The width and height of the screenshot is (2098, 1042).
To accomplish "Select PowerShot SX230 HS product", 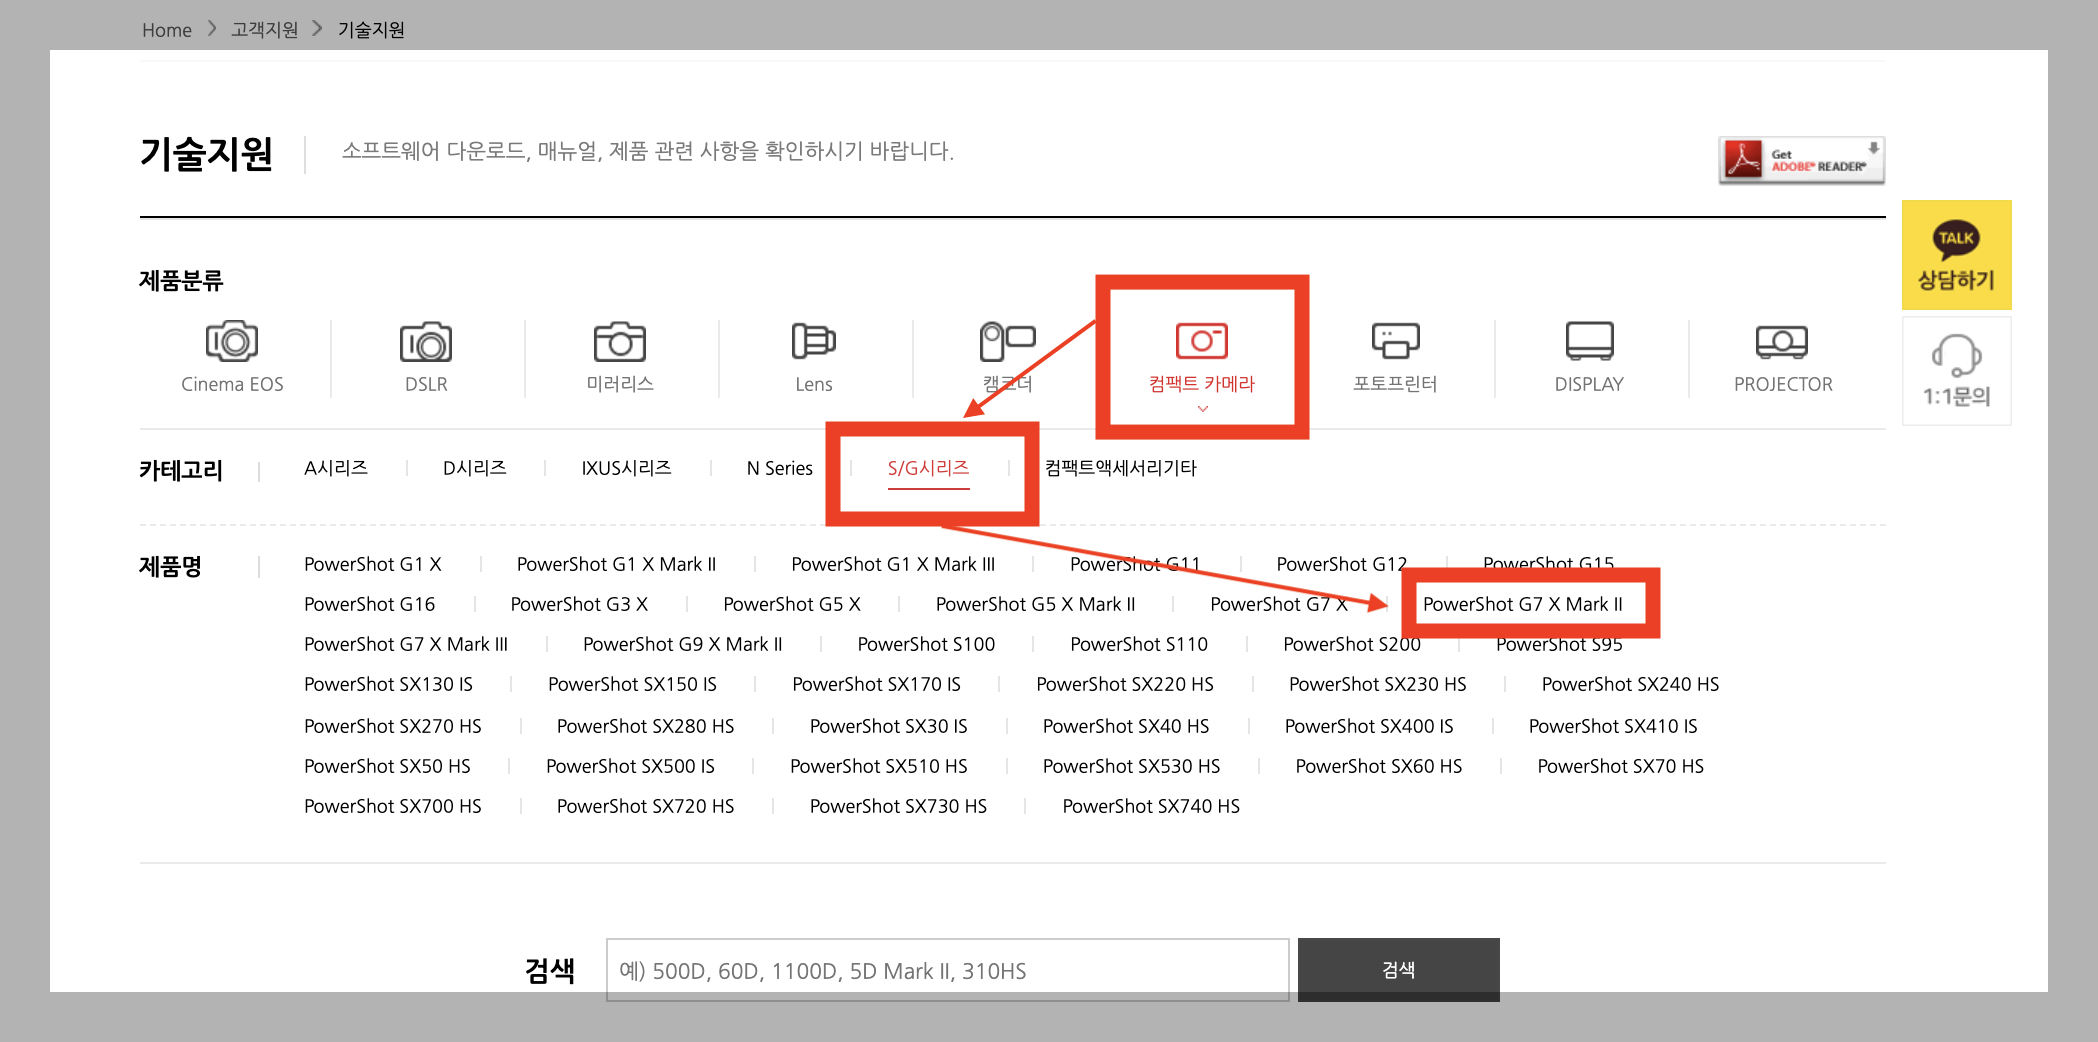I will click(x=1378, y=684).
